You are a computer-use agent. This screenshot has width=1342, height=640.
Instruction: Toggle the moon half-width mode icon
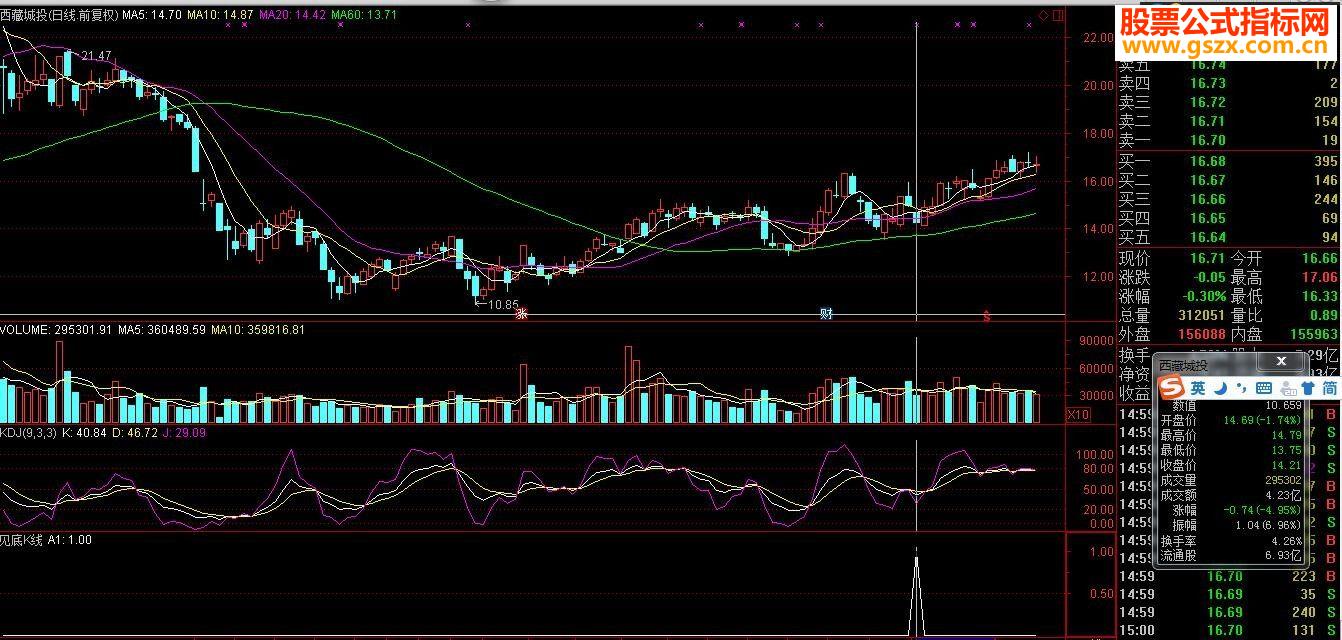coord(1220,387)
